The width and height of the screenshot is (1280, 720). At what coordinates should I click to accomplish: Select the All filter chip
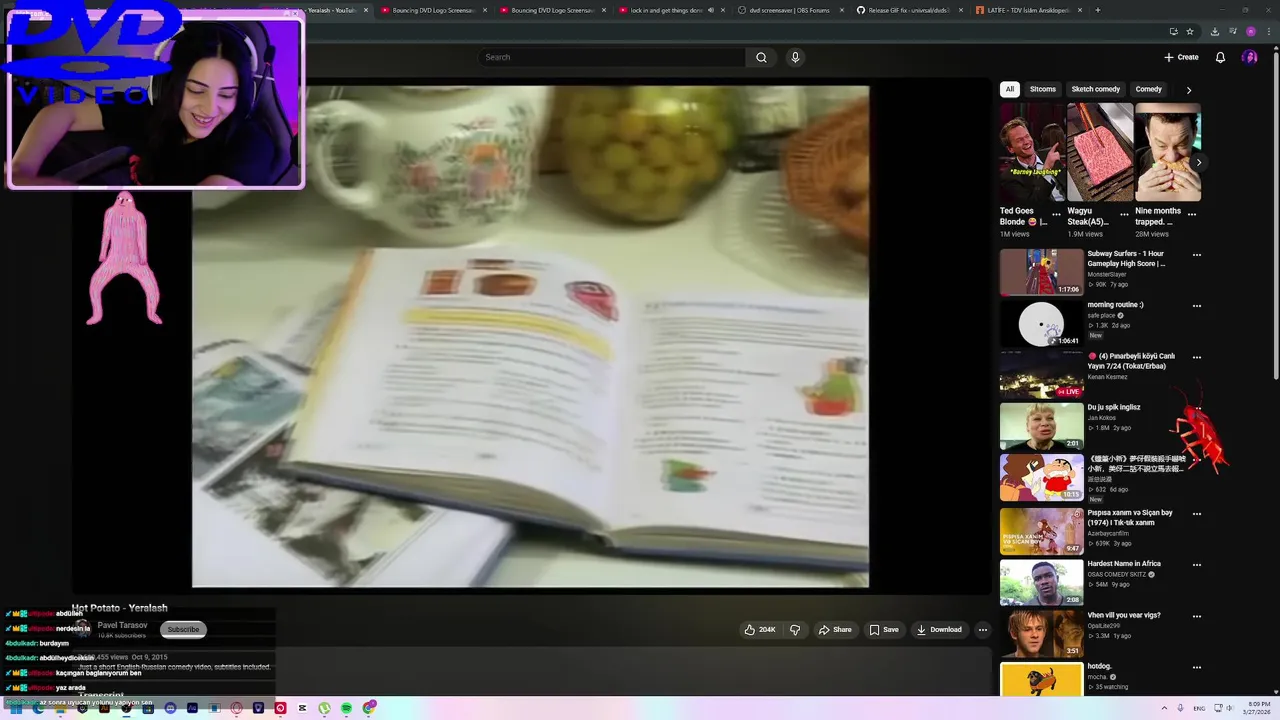tap(1009, 89)
